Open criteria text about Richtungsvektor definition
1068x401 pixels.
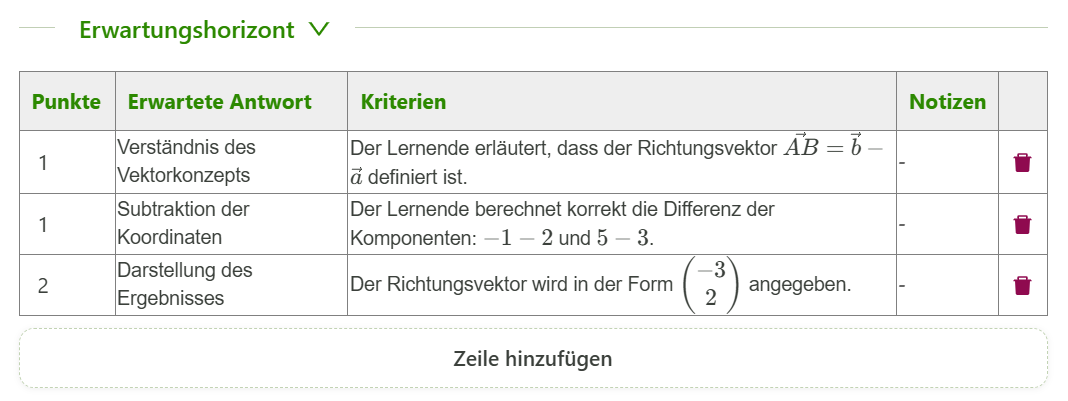pos(621,162)
